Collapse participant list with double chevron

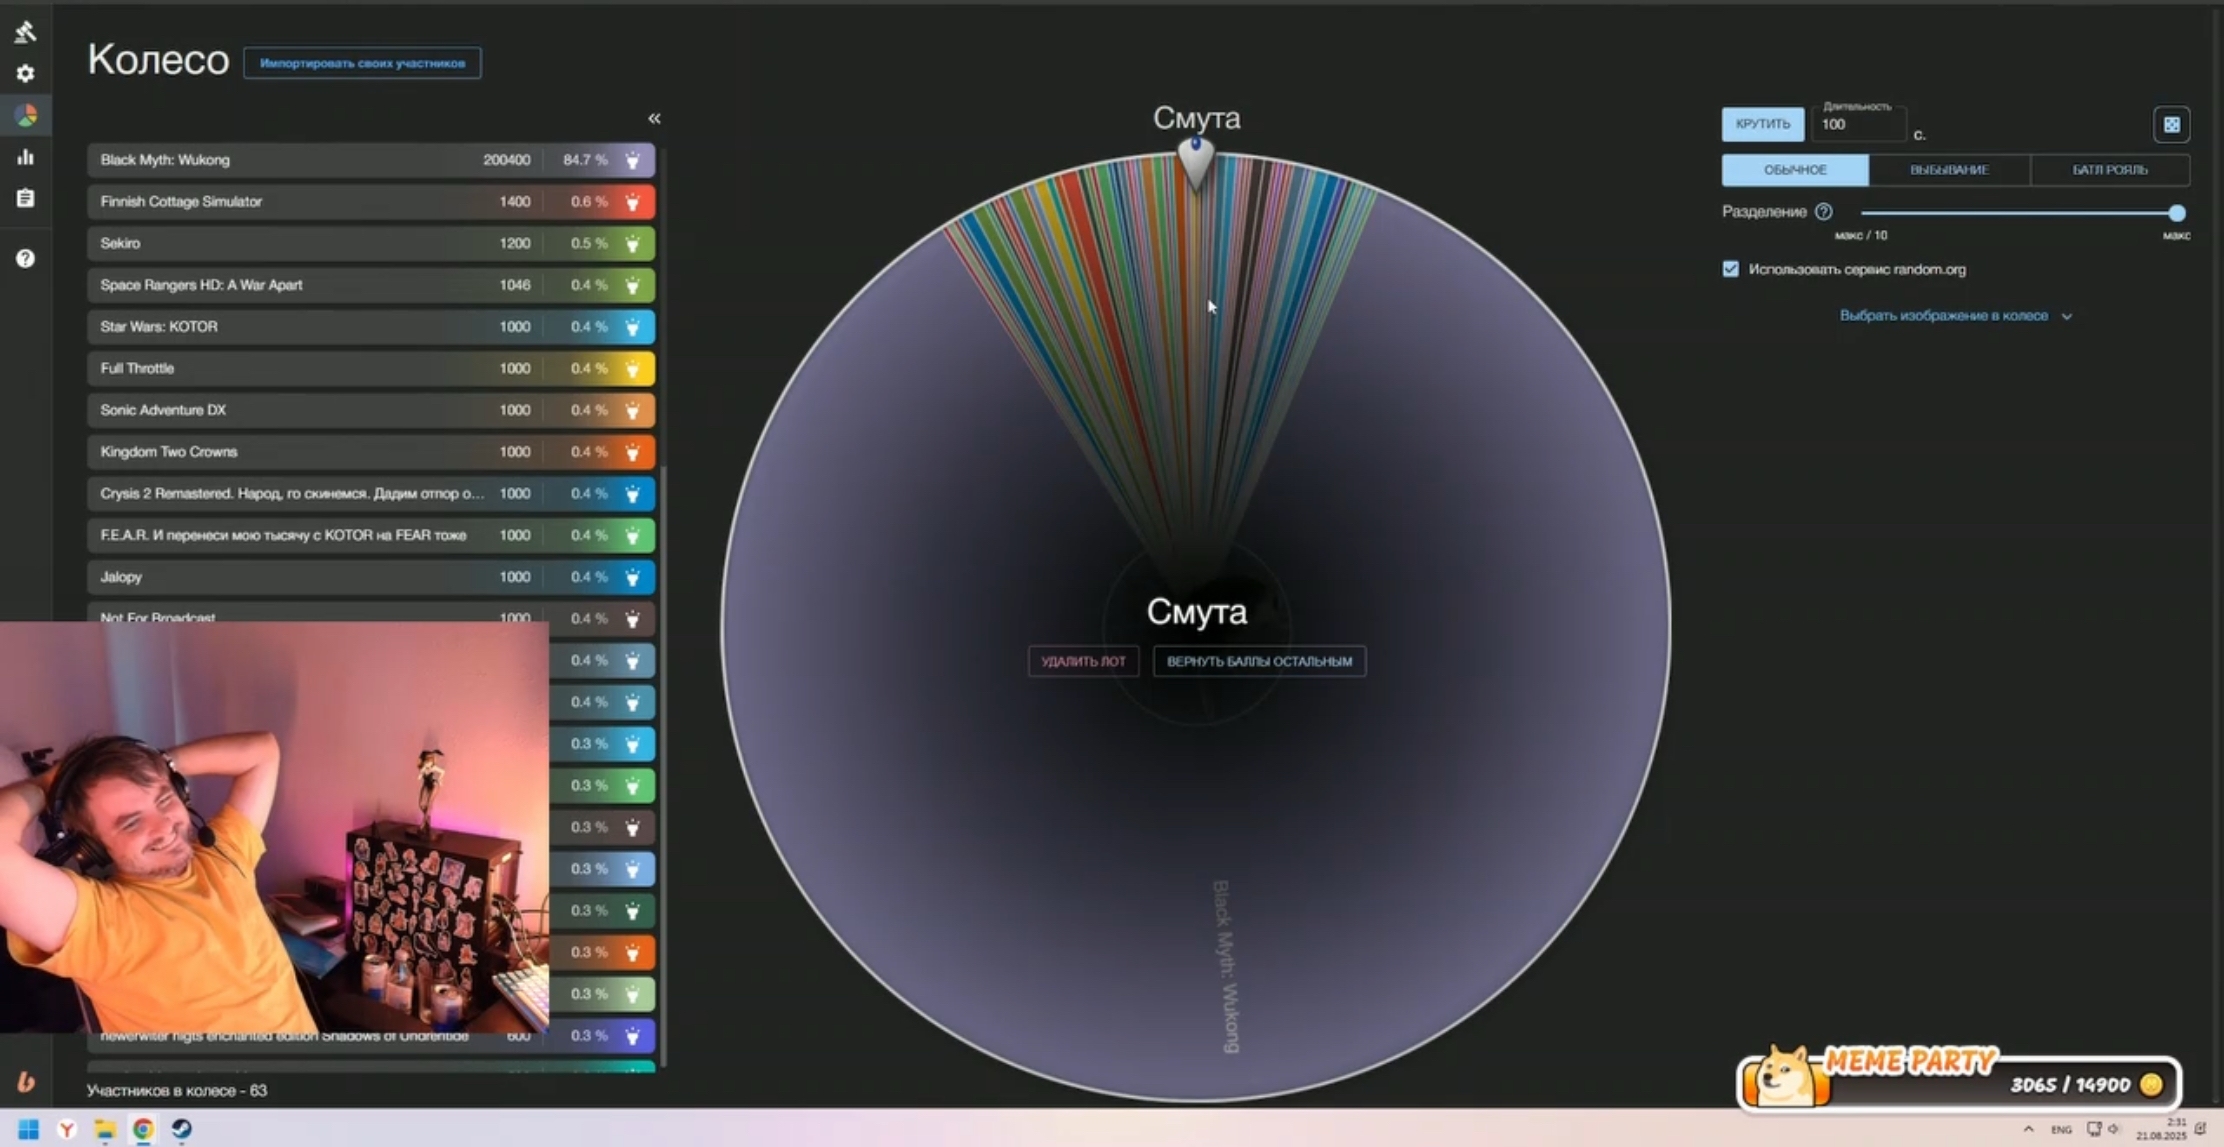[x=654, y=119]
